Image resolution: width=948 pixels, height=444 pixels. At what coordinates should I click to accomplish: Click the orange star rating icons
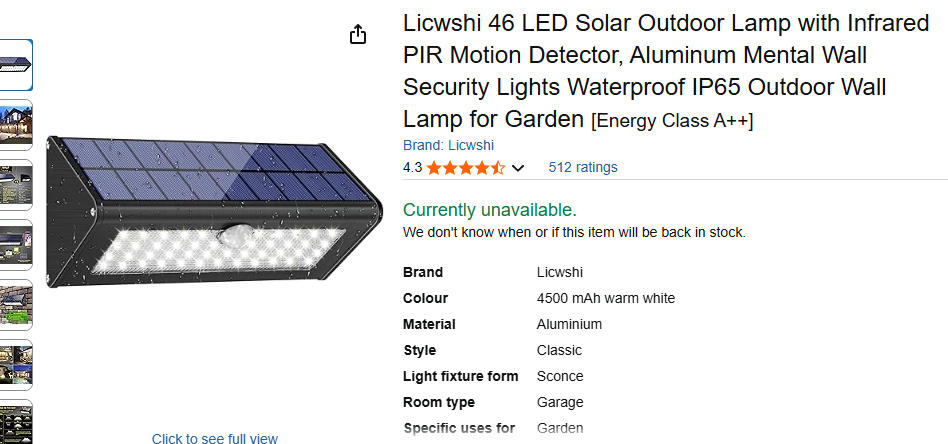(466, 168)
